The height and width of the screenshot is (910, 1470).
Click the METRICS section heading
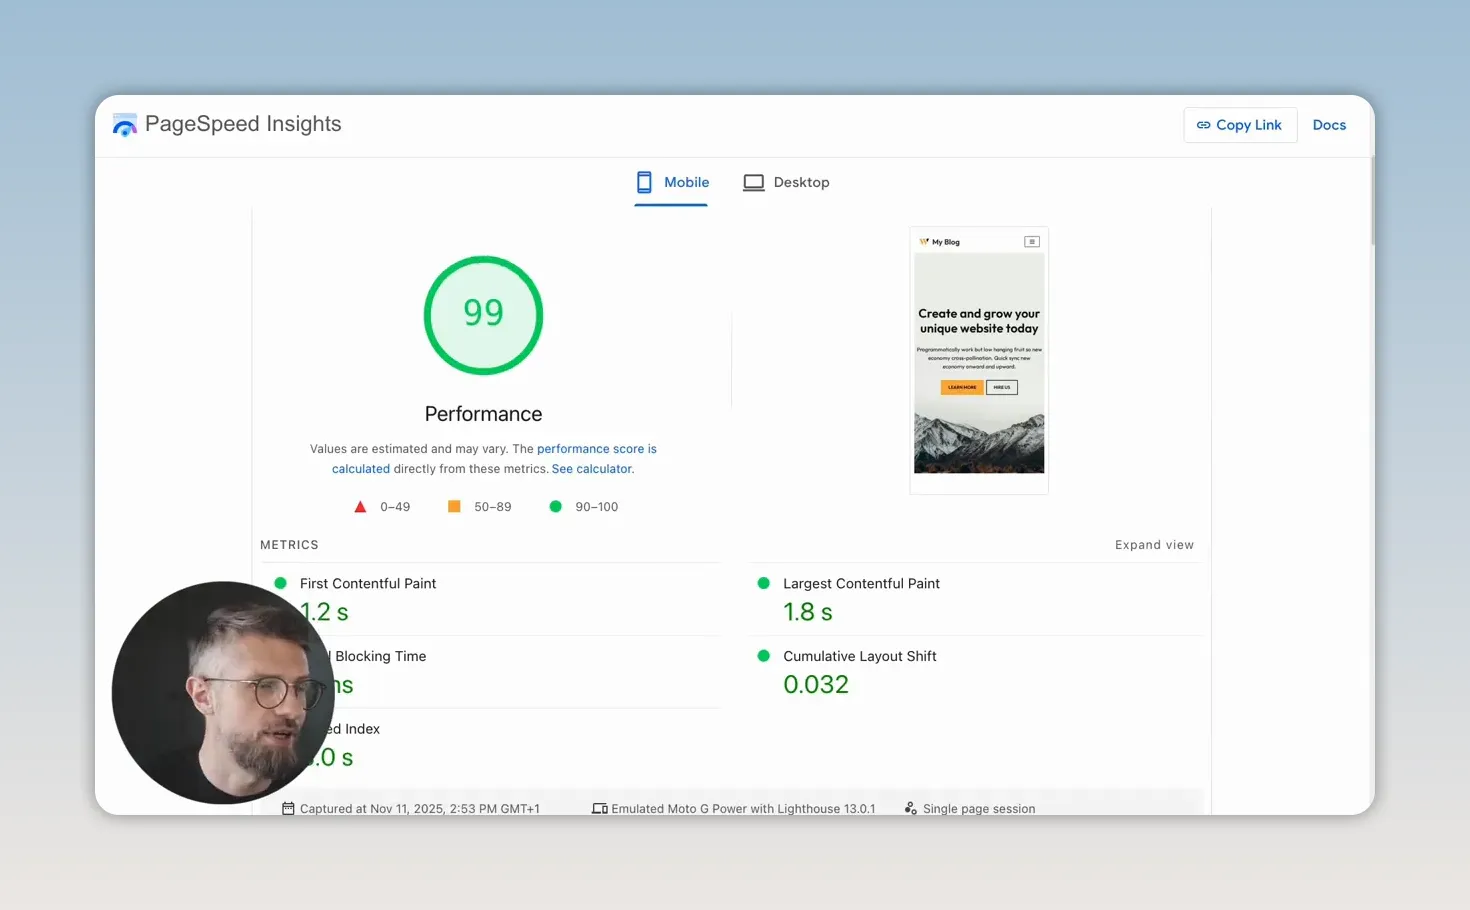pos(289,545)
